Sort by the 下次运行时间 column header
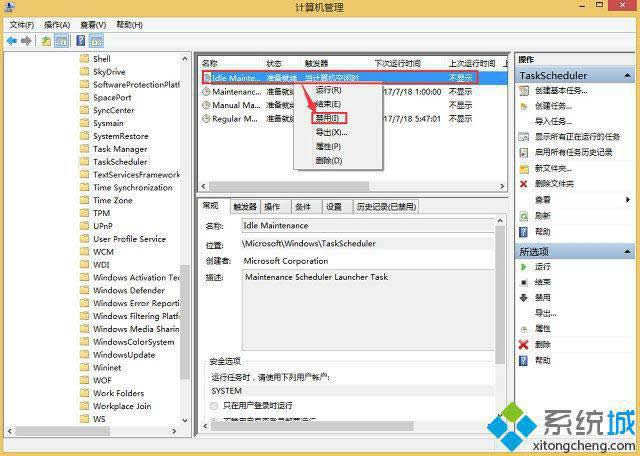This screenshot has height=456, width=640. tap(398, 63)
